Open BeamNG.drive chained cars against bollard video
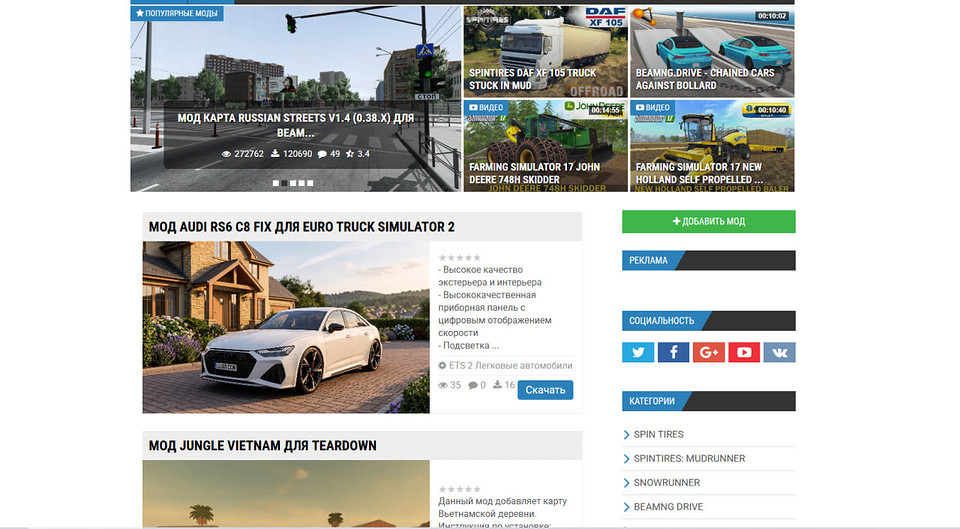960x529 pixels. click(x=712, y=52)
